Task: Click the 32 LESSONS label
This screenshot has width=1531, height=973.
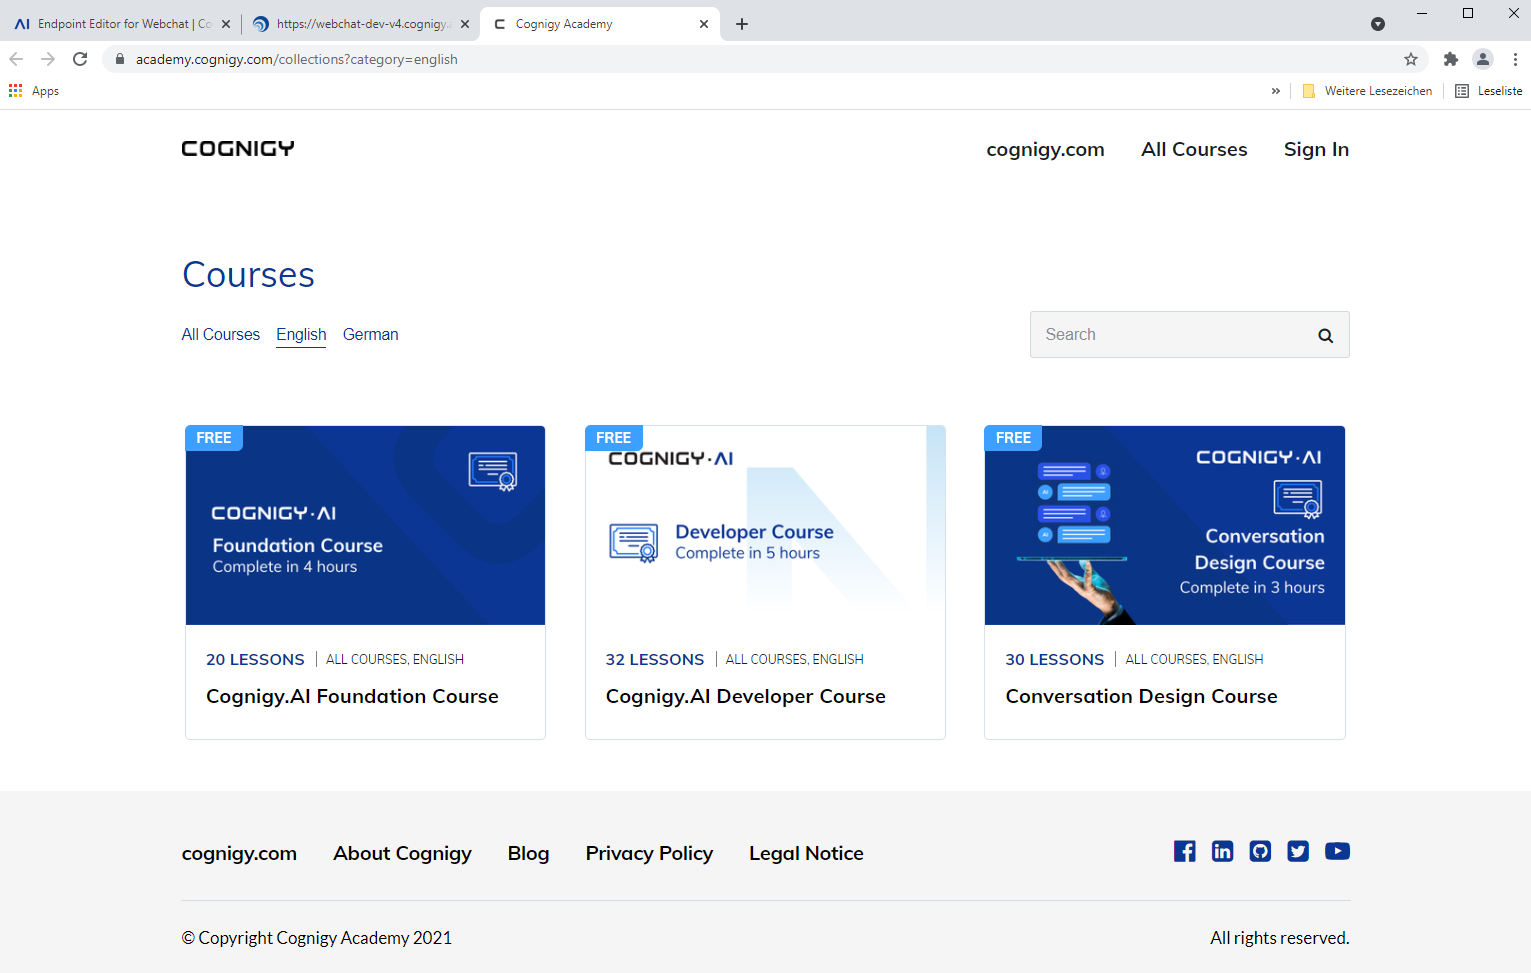Action: coord(655,659)
